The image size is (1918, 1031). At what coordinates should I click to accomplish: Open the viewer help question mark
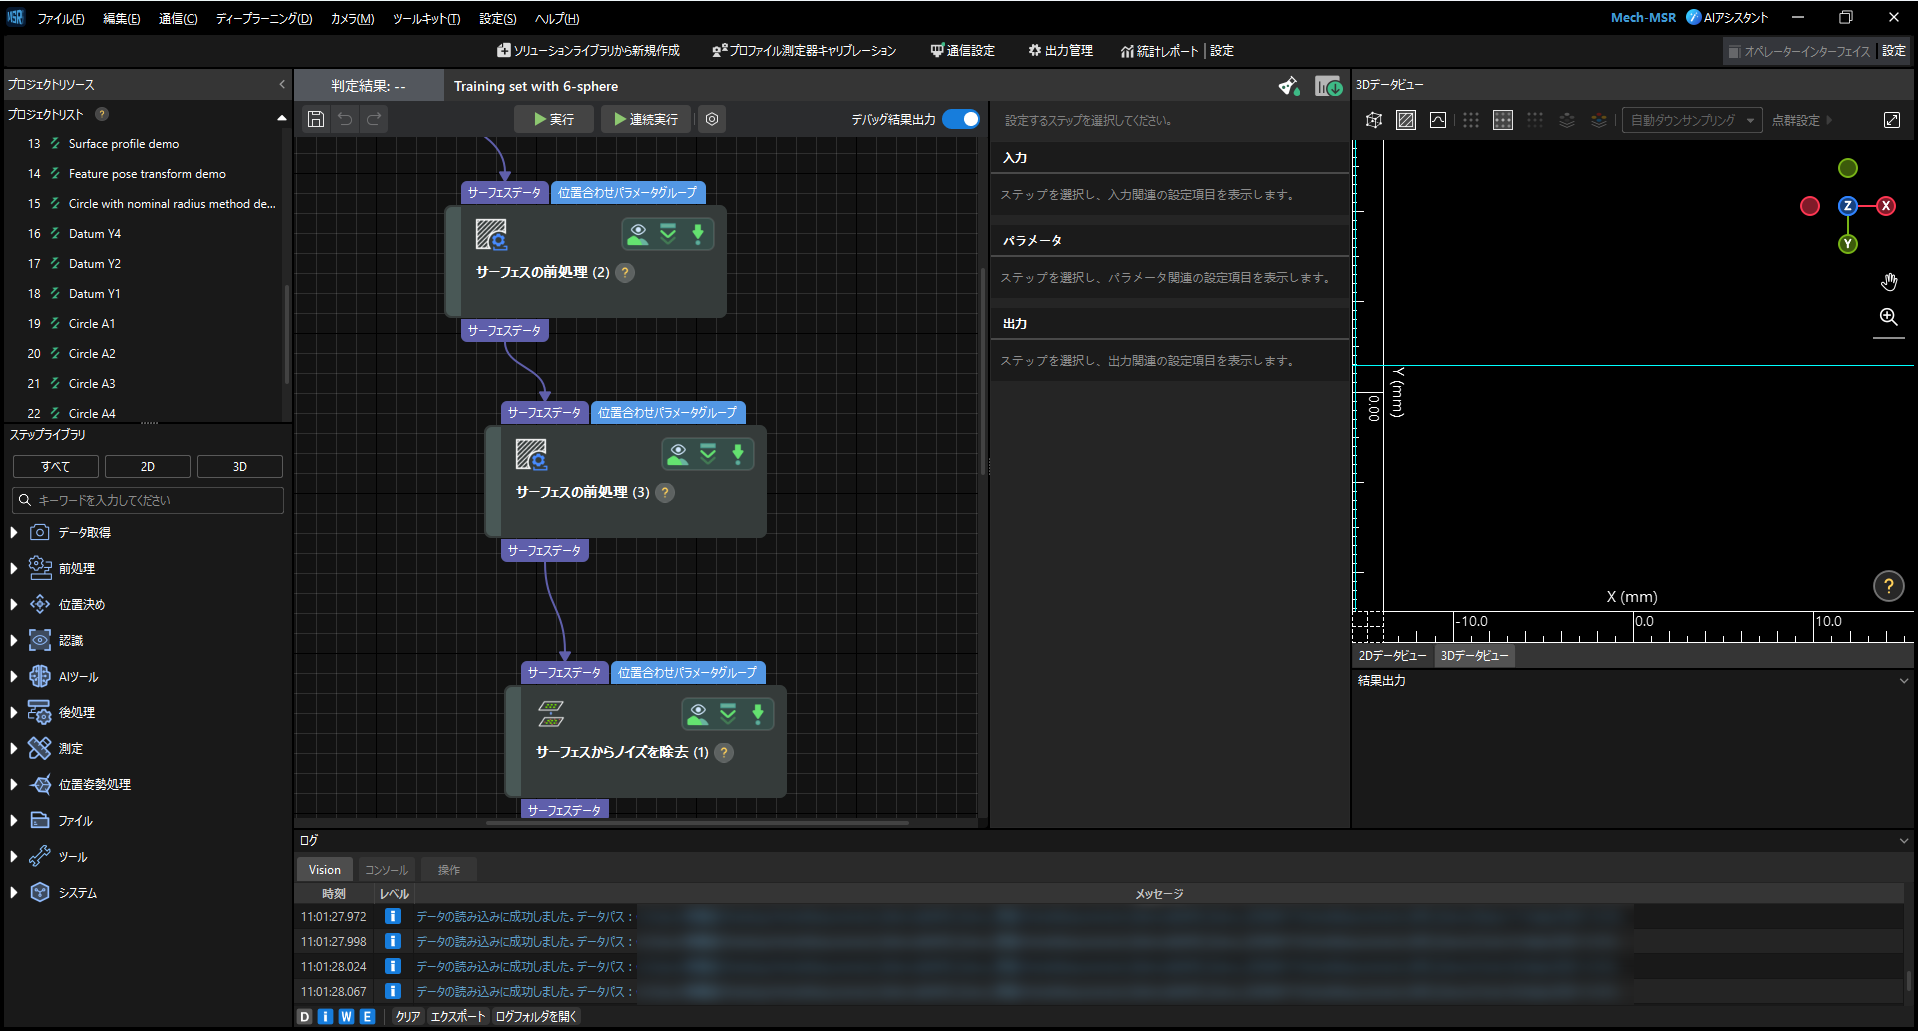pos(1888,587)
